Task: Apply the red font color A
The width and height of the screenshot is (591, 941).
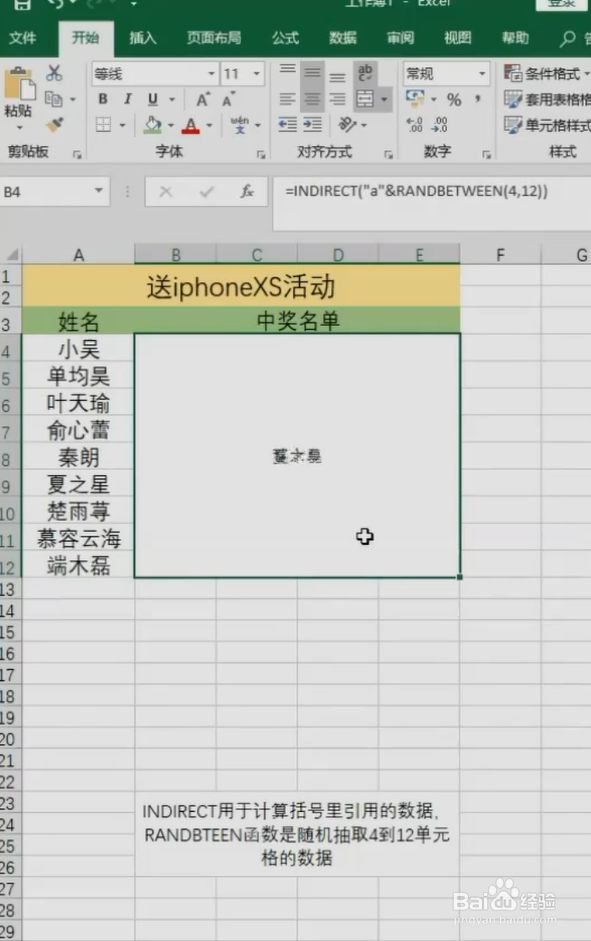Action: 191,125
